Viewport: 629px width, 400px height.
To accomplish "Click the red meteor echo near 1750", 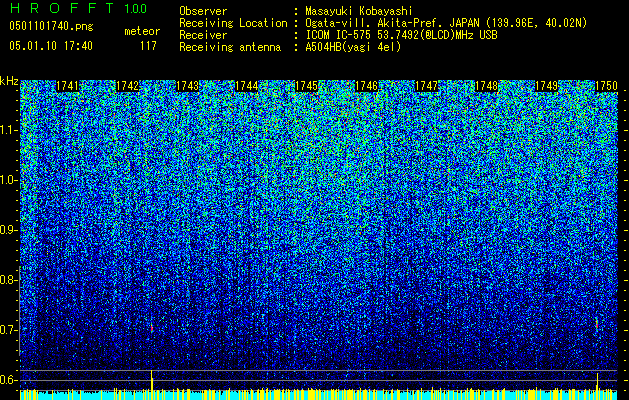I will click(597, 323).
